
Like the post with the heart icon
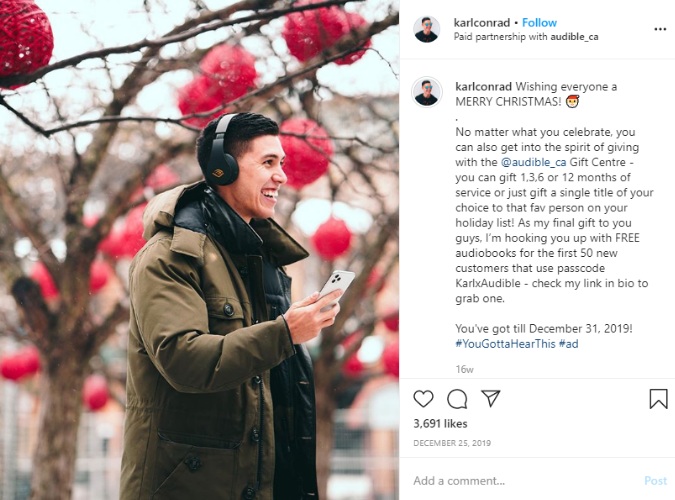[x=423, y=398]
